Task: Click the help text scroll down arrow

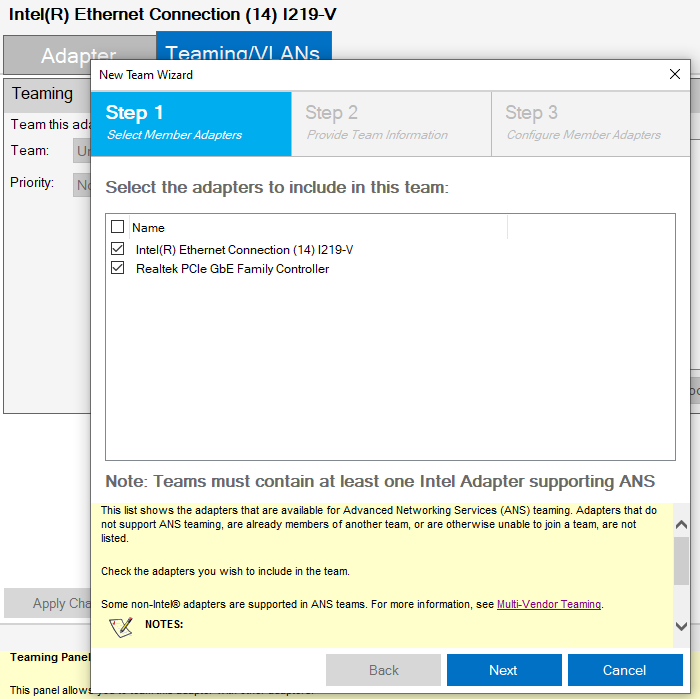Action: pos(681,626)
